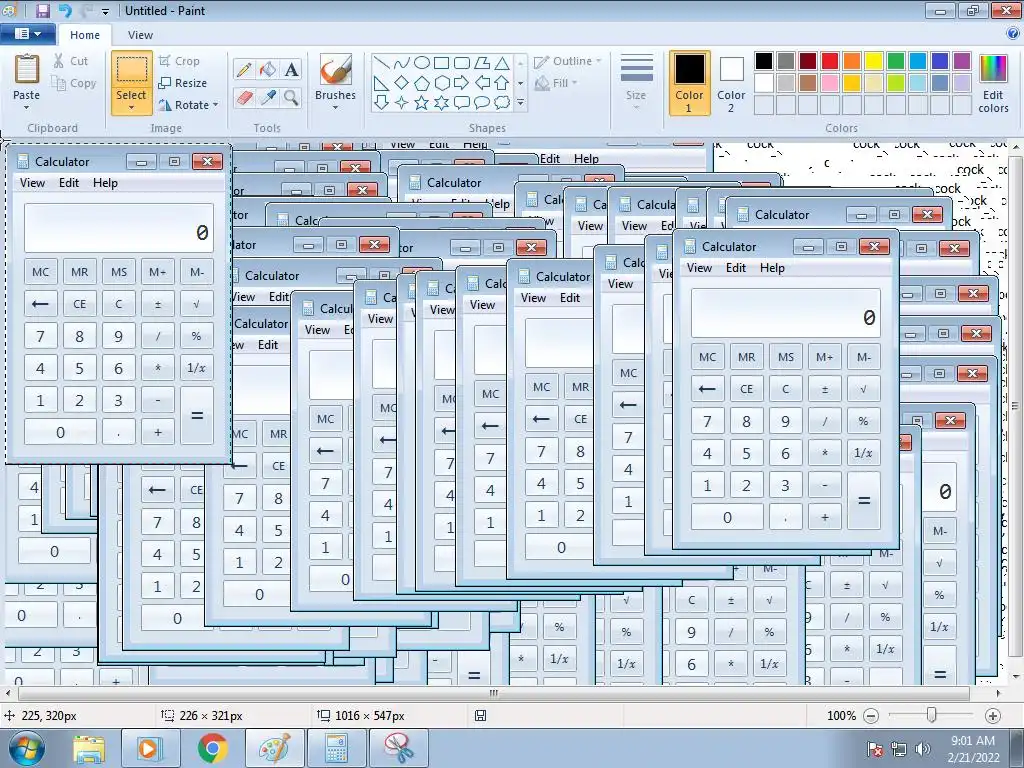Select the Oval shape
Image resolution: width=1024 pixels, height=768 pixels.
tap(422, 63)
